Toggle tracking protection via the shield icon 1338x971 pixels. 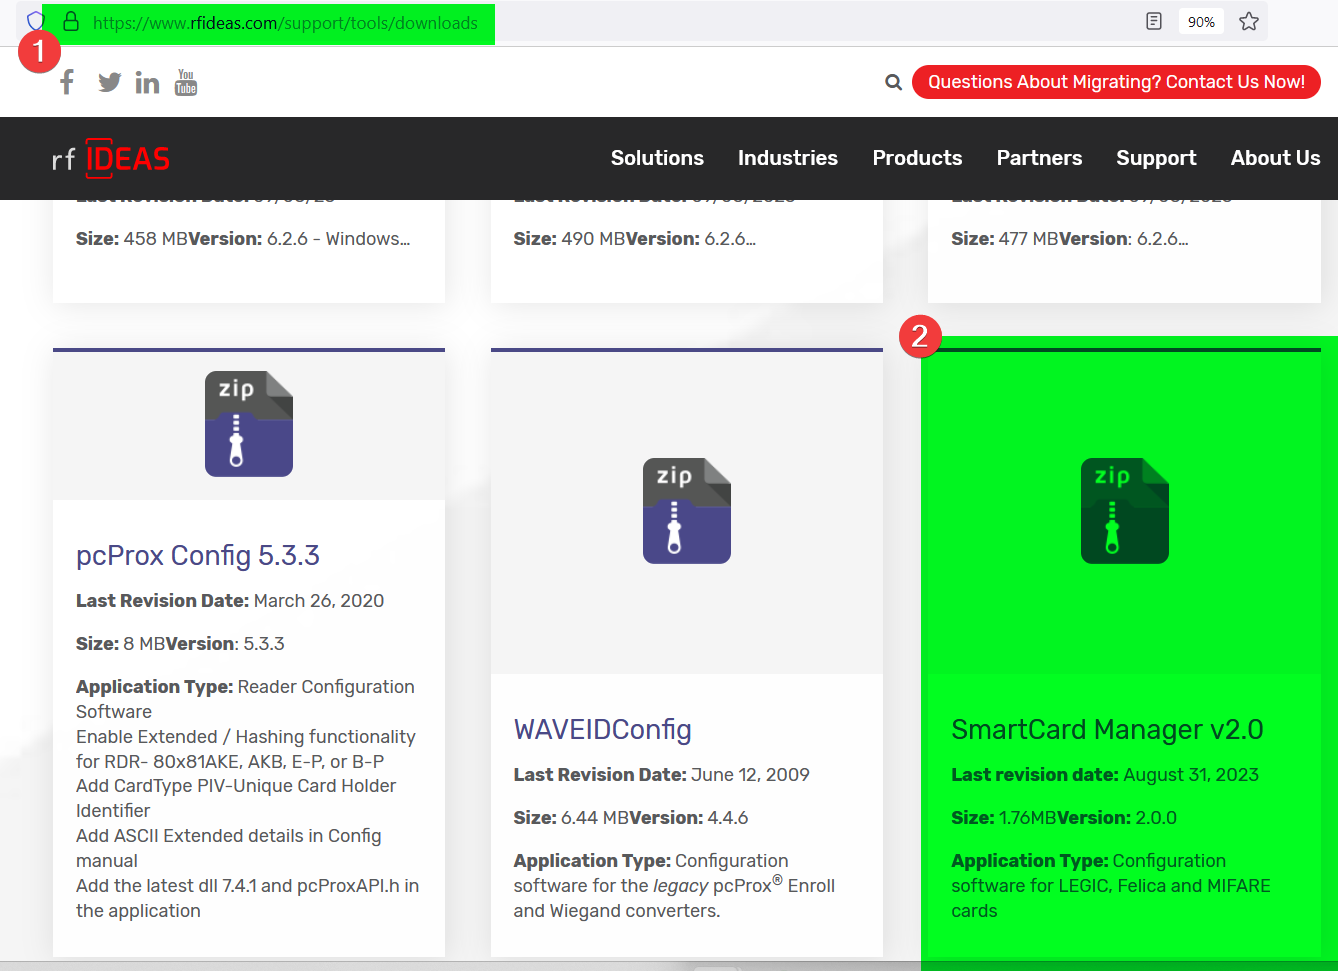coord(35,20)
